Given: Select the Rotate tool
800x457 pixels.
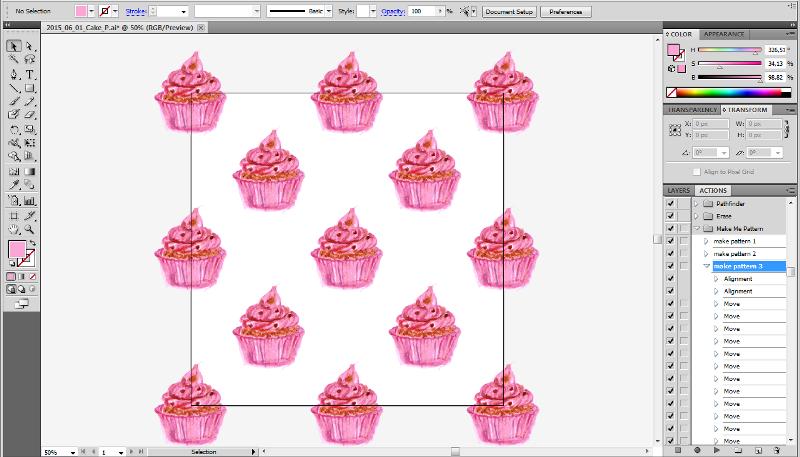Looking at the screenshot, I should coord(14,130).
